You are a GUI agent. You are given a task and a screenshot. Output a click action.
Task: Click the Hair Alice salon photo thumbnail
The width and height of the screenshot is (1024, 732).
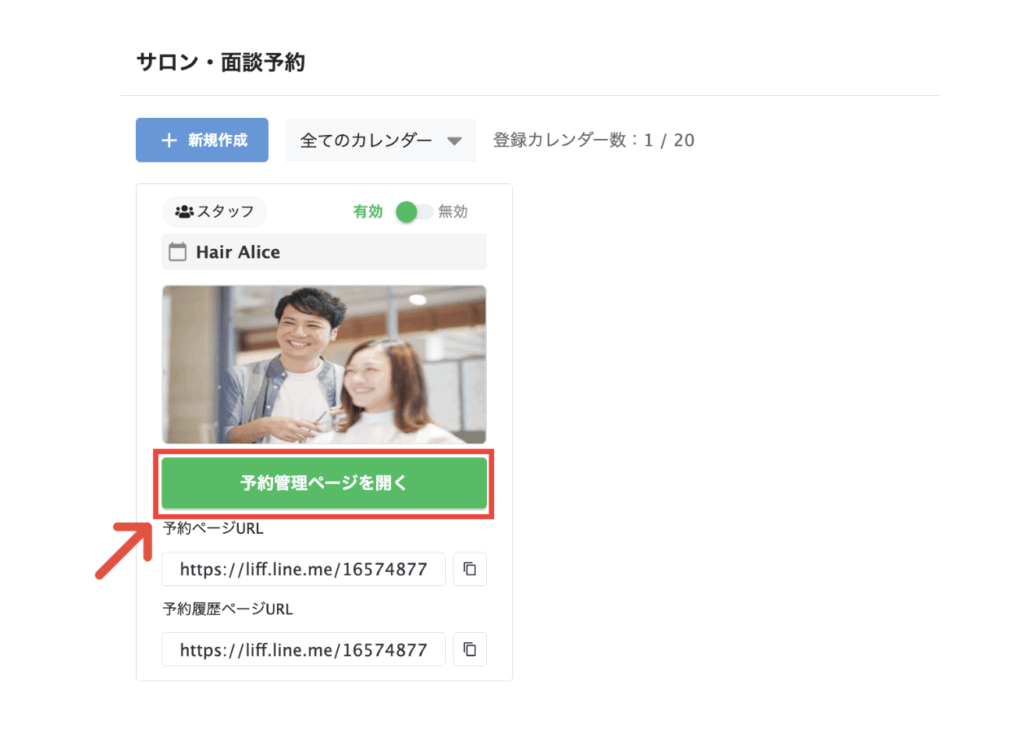click(x=324, y=364)
